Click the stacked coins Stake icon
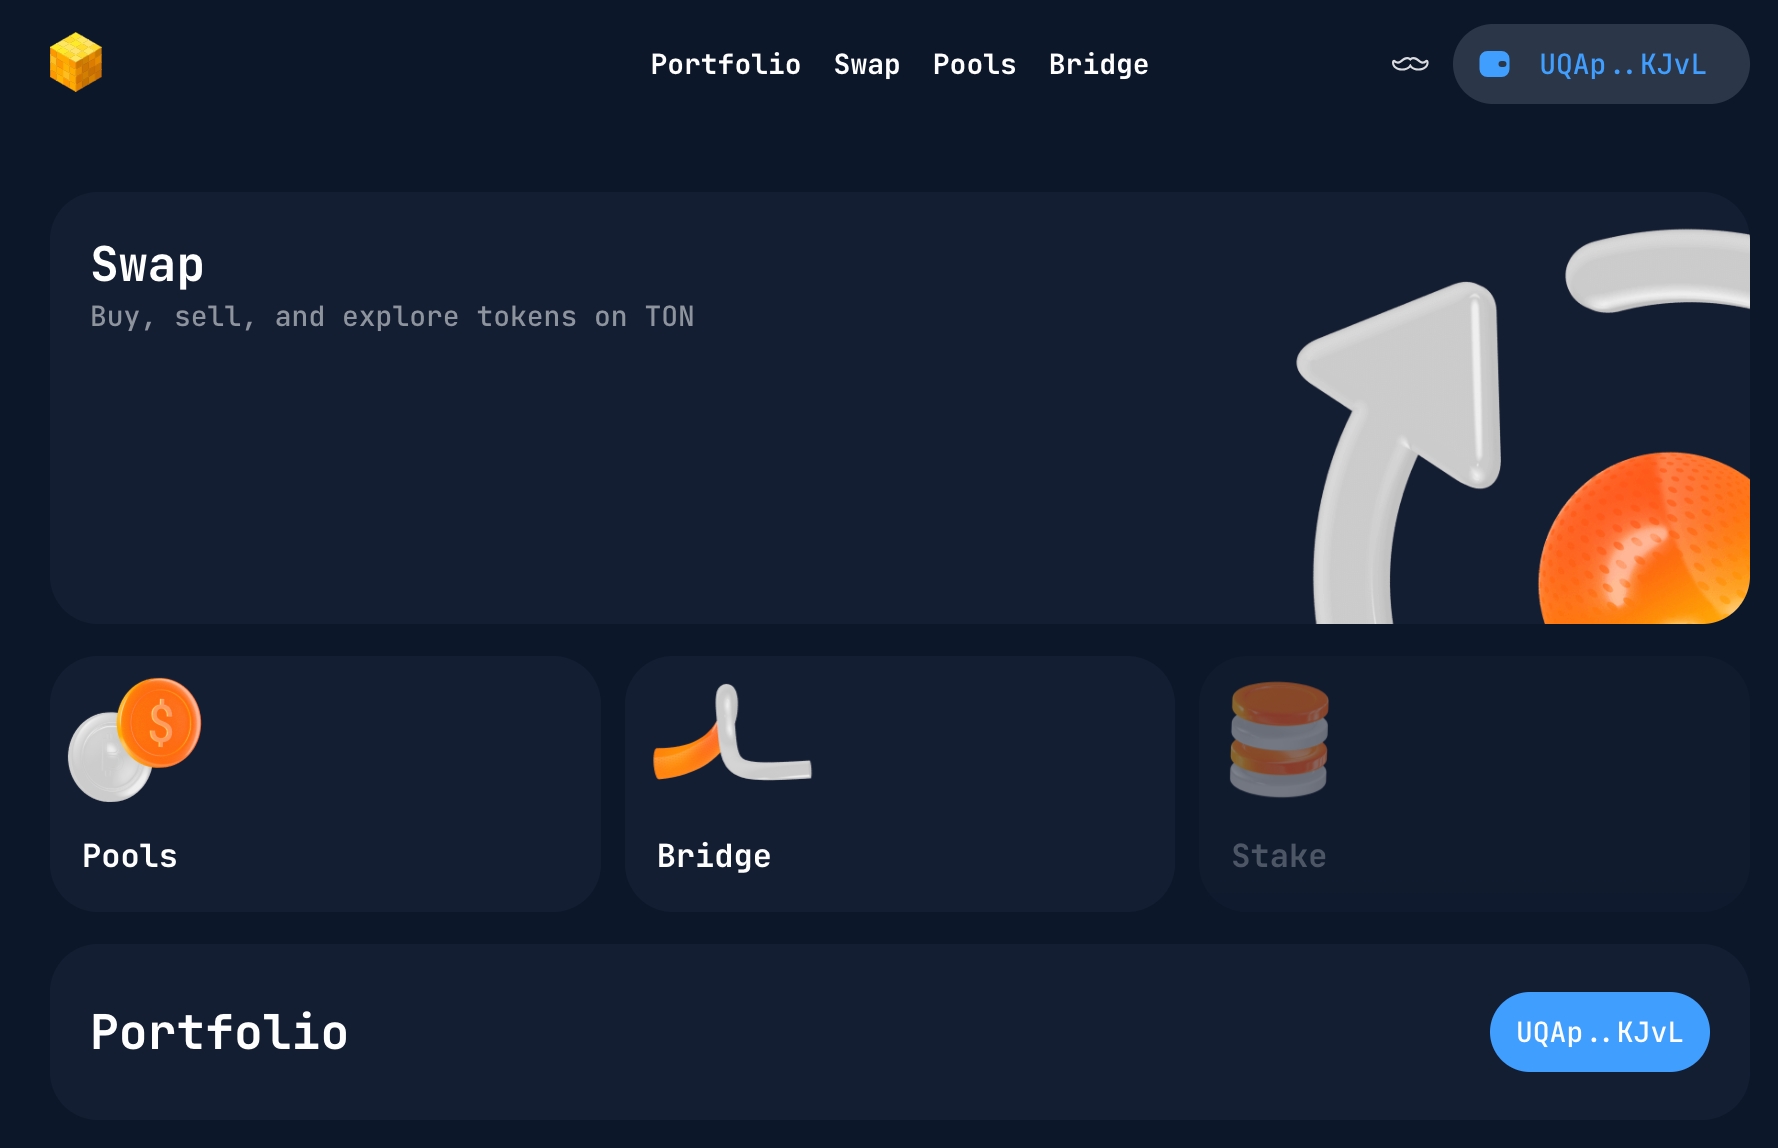 click(1279, 738)
